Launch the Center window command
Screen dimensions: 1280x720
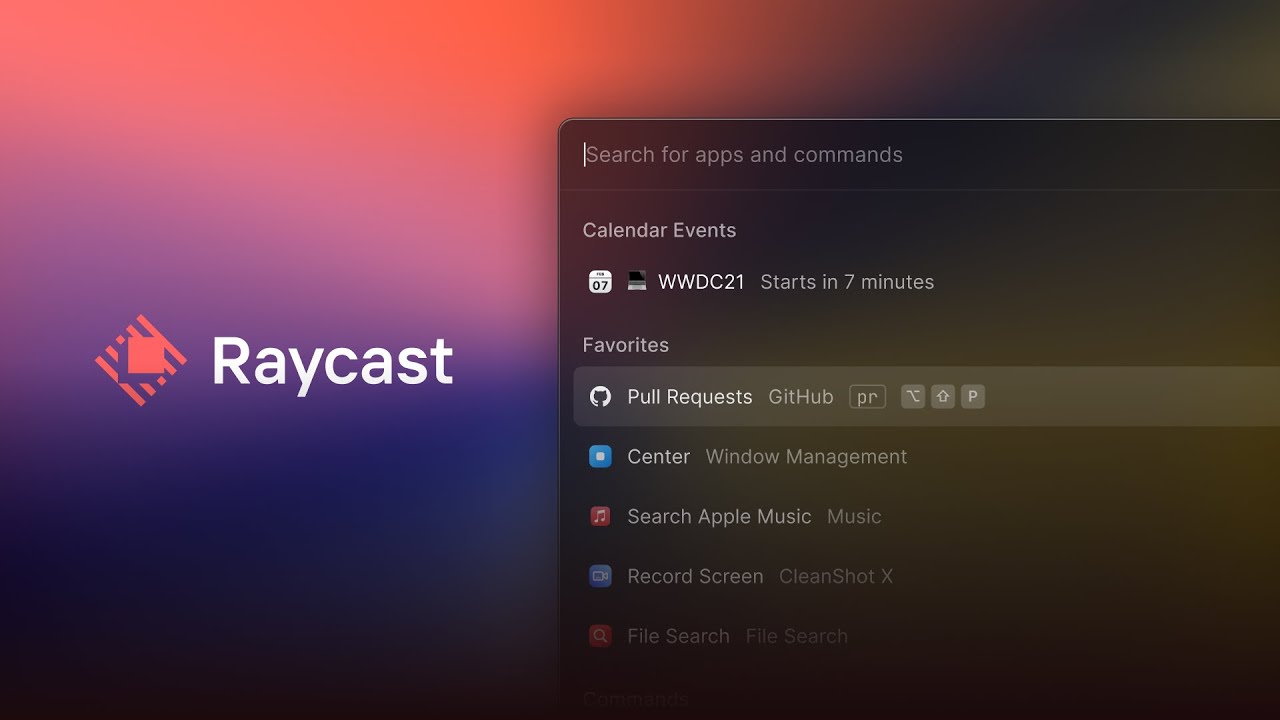[658, 456]
